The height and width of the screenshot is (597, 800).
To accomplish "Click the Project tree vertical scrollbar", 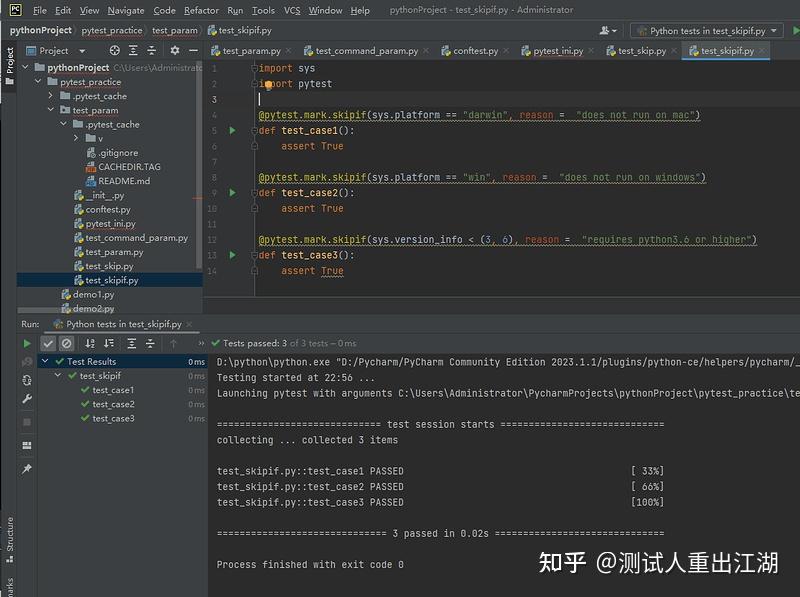I will (x=199, y=166).
